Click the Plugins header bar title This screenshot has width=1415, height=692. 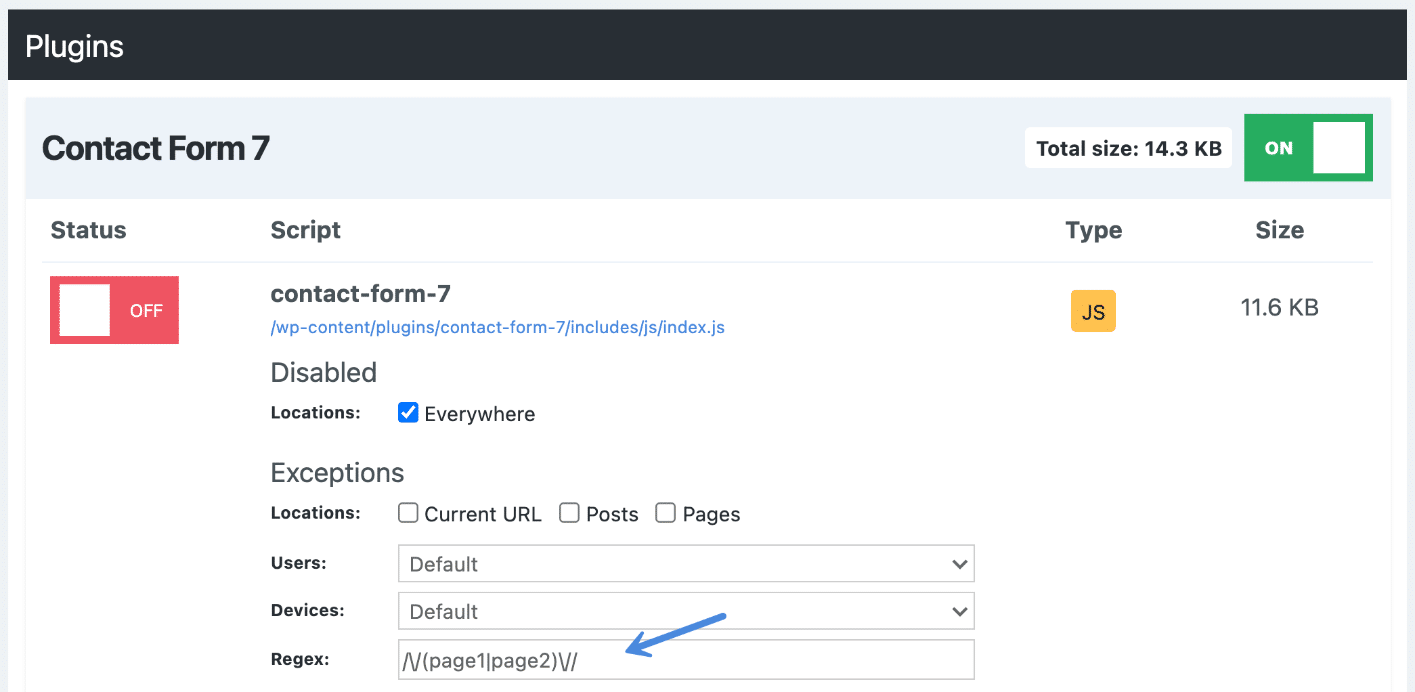(74, 45)
